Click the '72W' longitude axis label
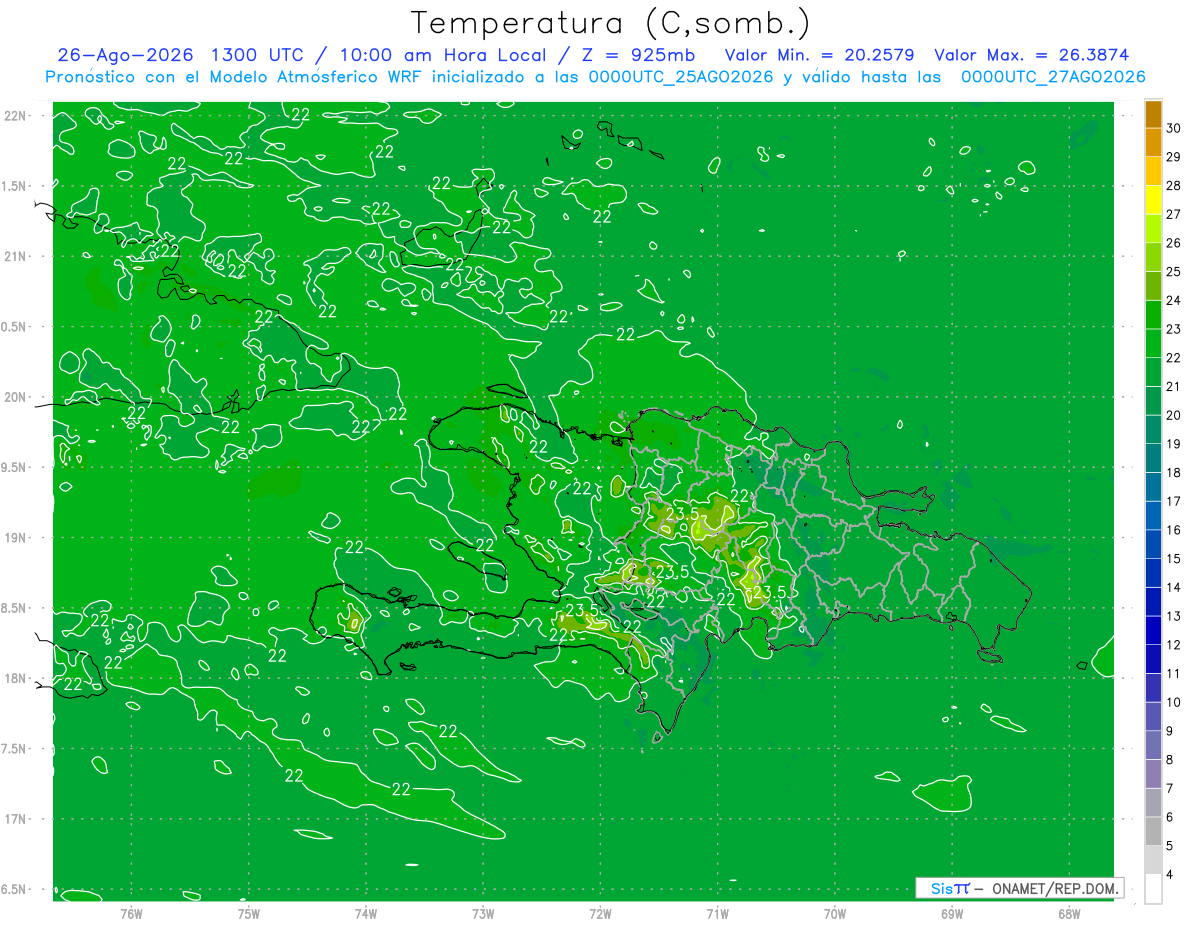1200x927 pixels. click(600, 913)
